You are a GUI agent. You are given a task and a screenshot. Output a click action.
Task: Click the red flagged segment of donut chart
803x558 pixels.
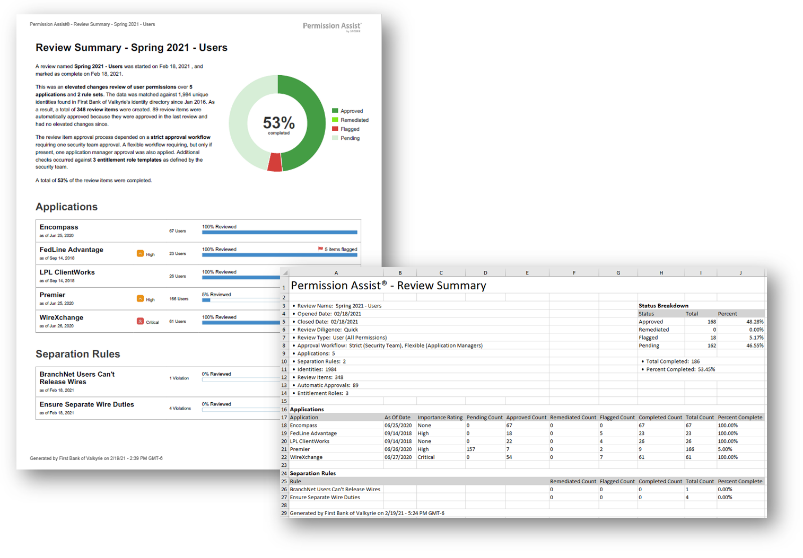point(275,161)
